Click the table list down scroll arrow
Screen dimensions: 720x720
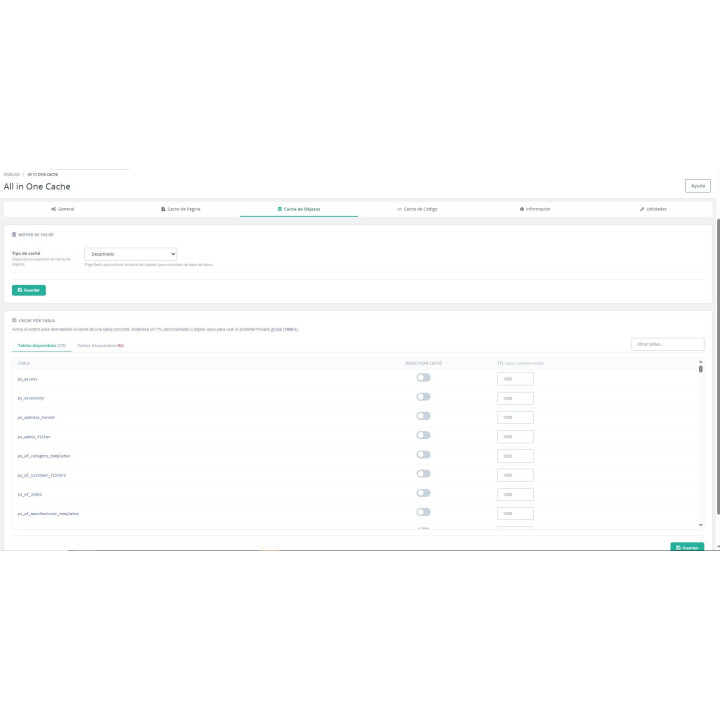[x=701, y=525]
